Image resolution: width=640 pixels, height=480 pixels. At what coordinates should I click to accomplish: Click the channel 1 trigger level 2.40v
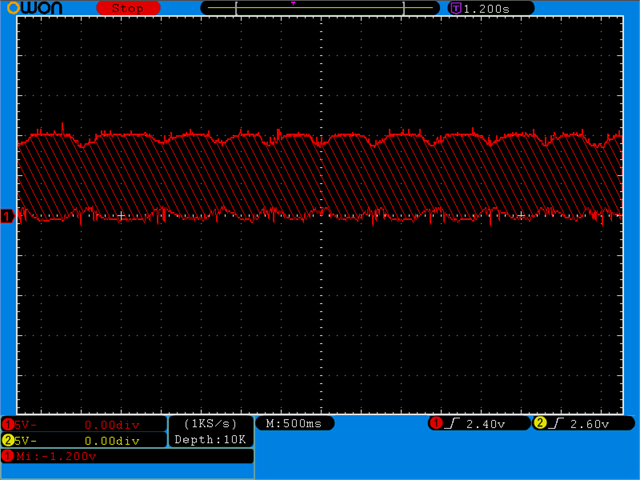[x=487, y=423]
